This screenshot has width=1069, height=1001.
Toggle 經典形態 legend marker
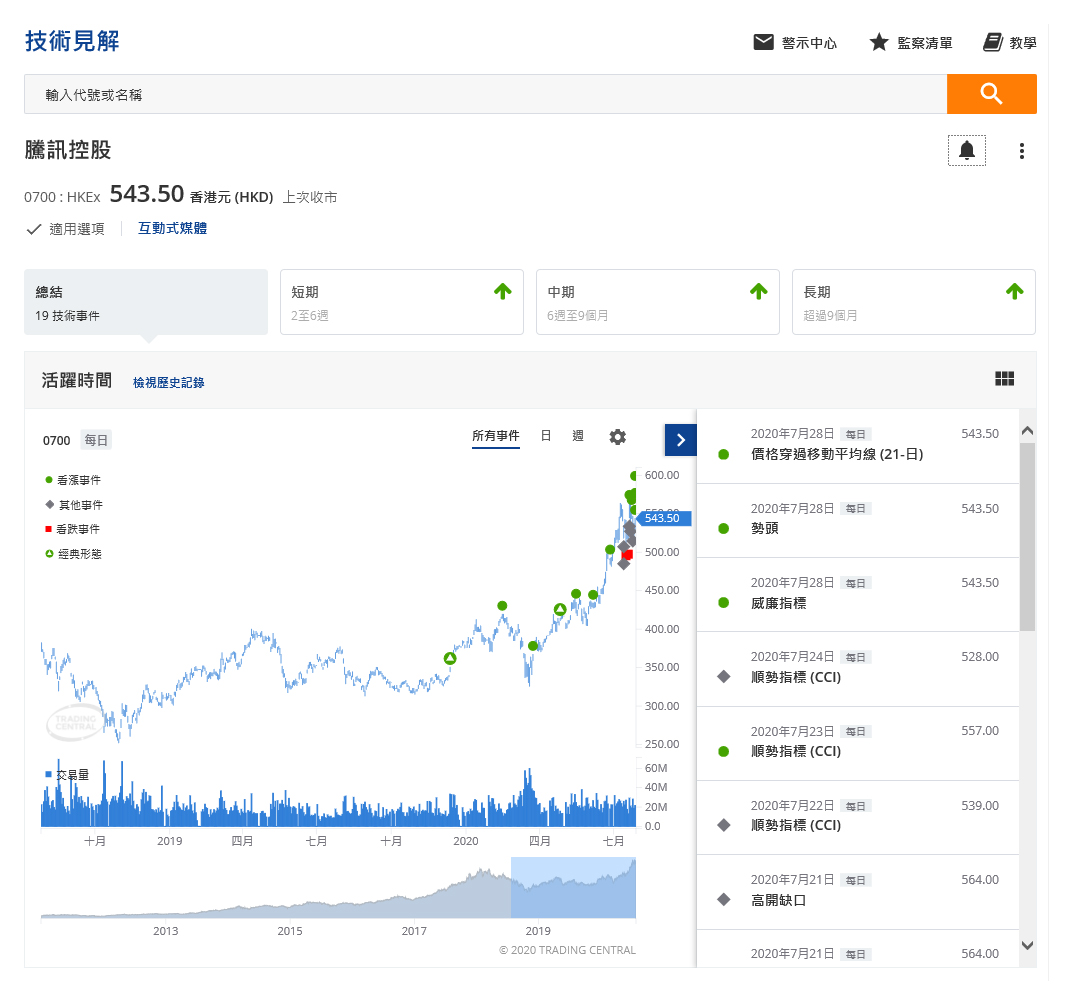click(49, 554)
